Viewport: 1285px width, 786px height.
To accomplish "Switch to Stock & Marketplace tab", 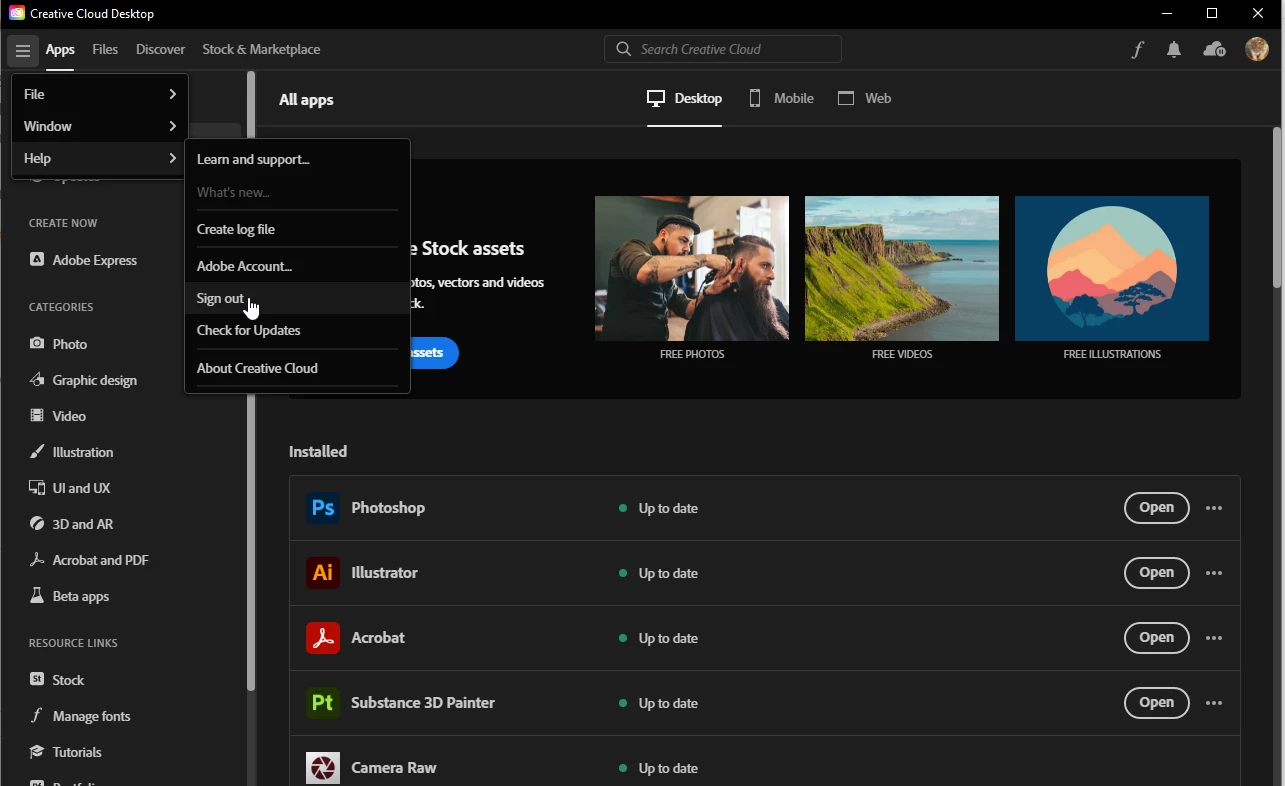I will [x=261, y=49].
